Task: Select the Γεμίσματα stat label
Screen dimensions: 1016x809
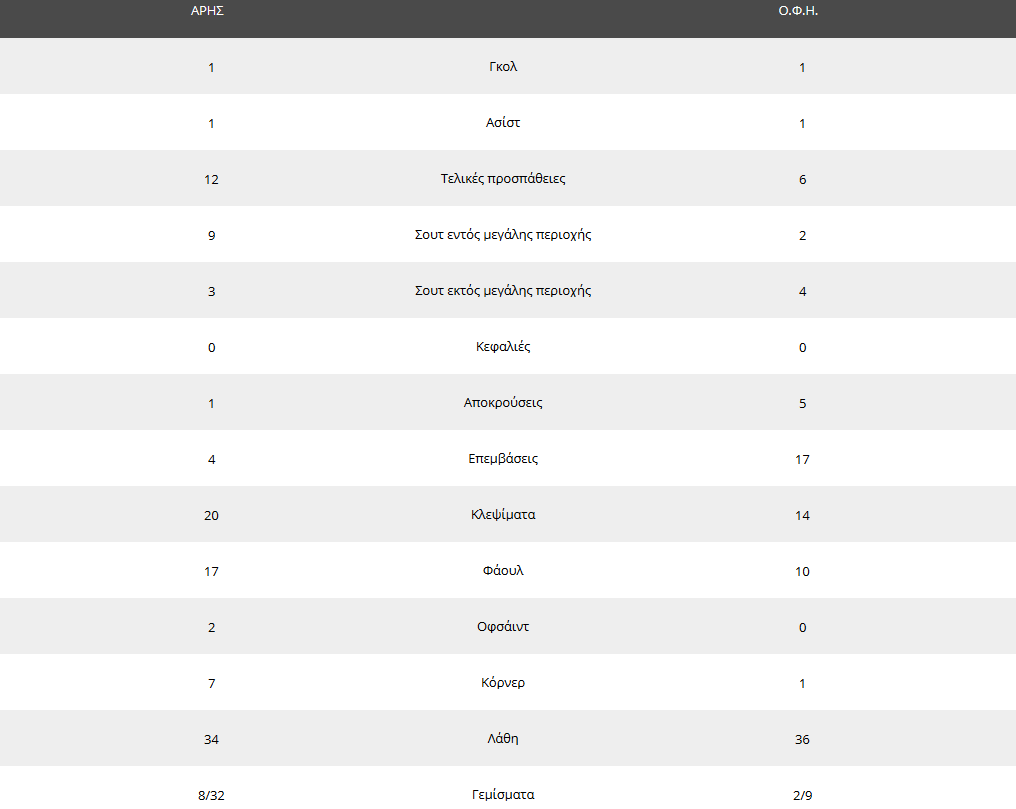Action: click(503, 795)
